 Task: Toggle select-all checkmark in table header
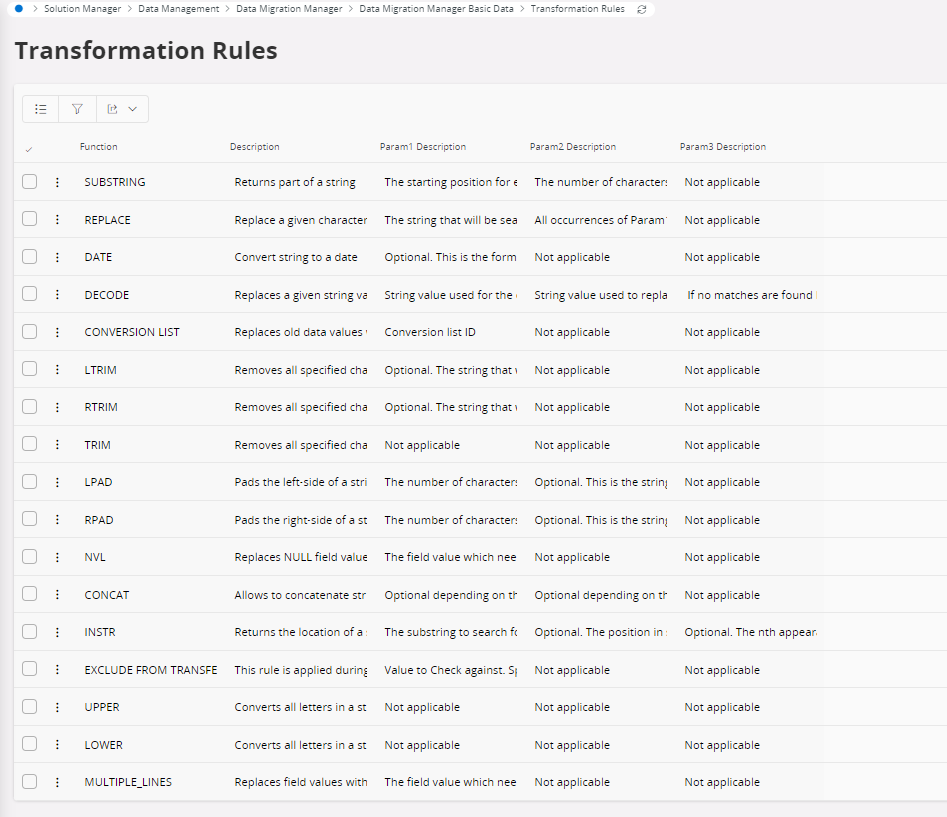[x=29, y=148]
